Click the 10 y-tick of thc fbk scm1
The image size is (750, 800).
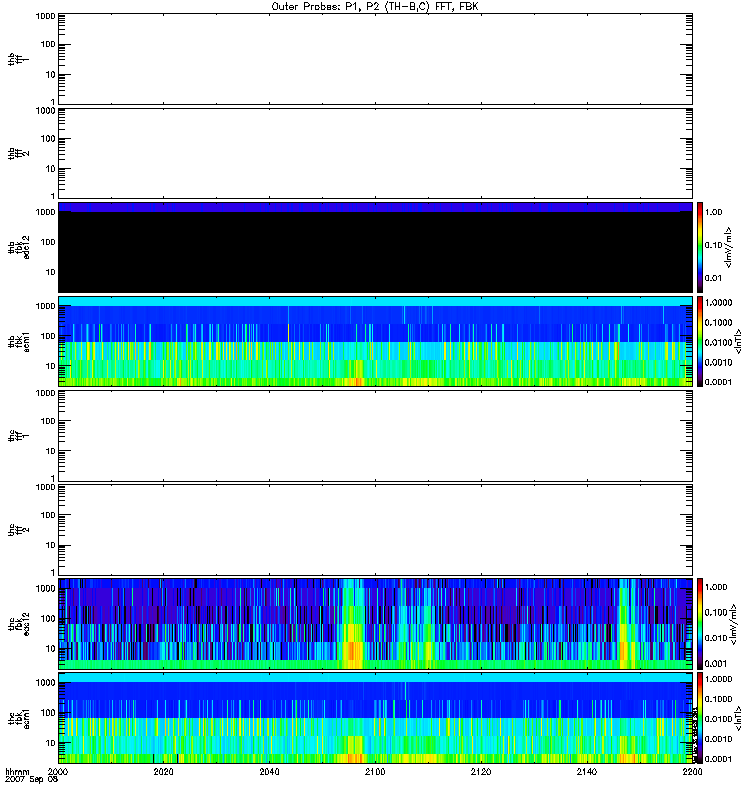coord(50,743)
